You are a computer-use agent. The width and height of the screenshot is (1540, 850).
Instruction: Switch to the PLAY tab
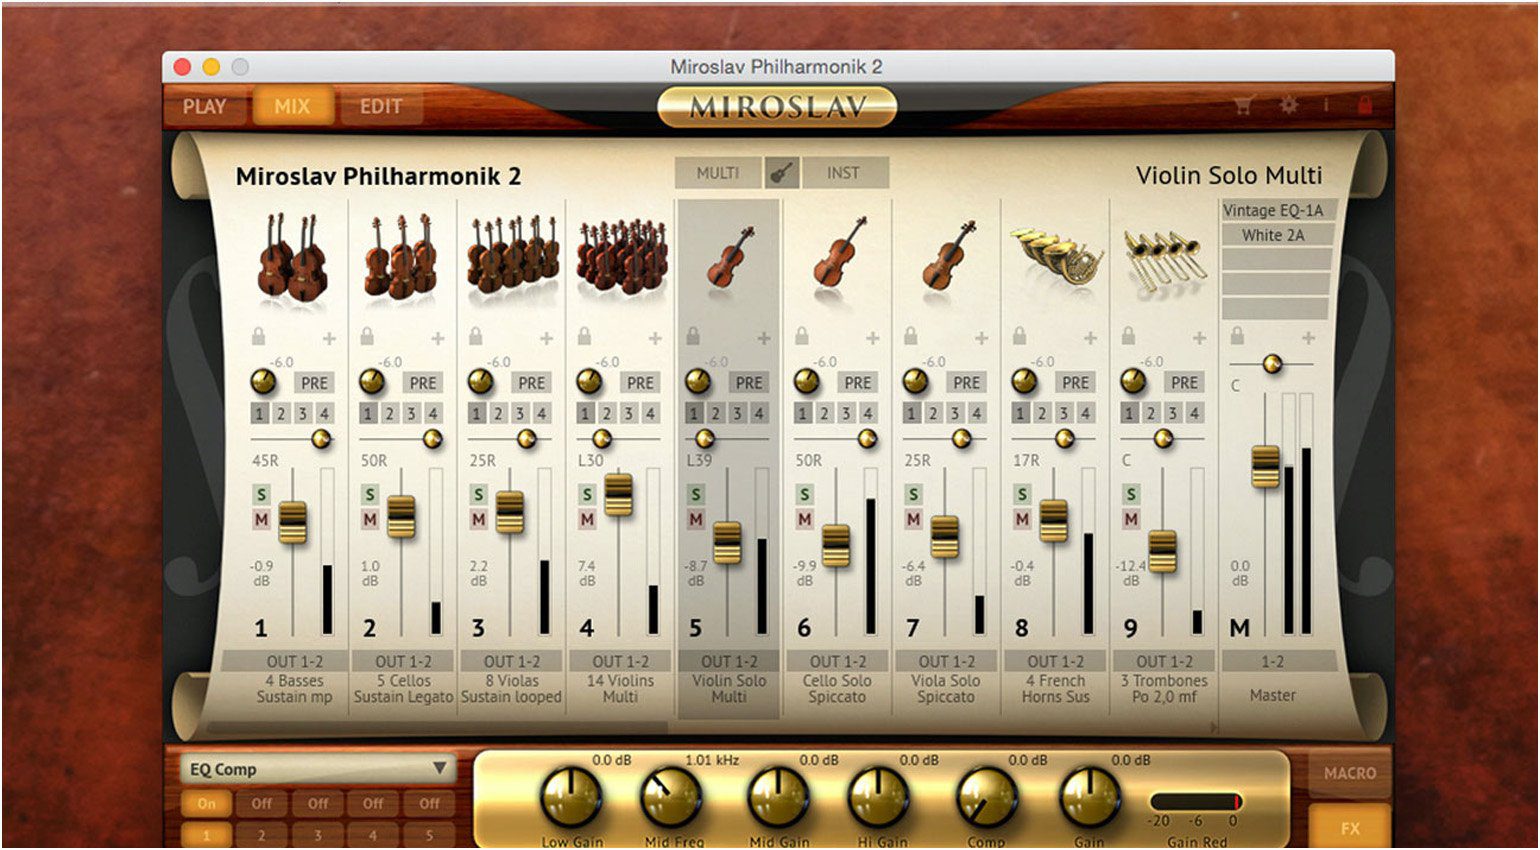(x=204, y=106)
